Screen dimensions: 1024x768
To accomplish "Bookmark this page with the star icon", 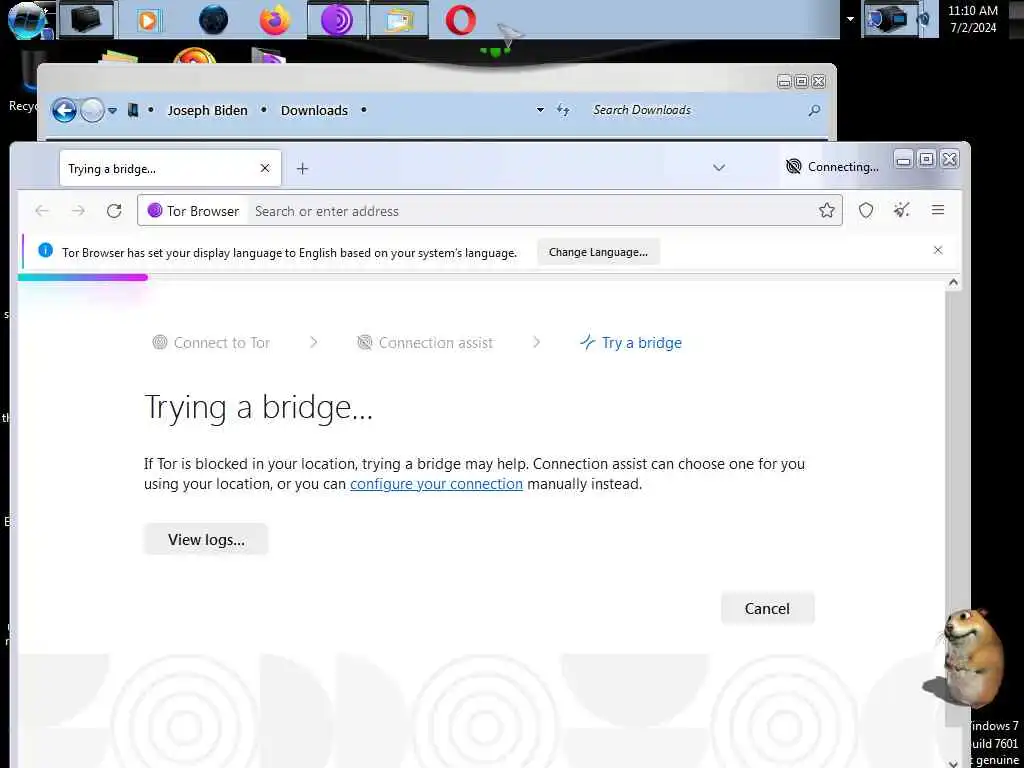I will [x=827, y=210].
